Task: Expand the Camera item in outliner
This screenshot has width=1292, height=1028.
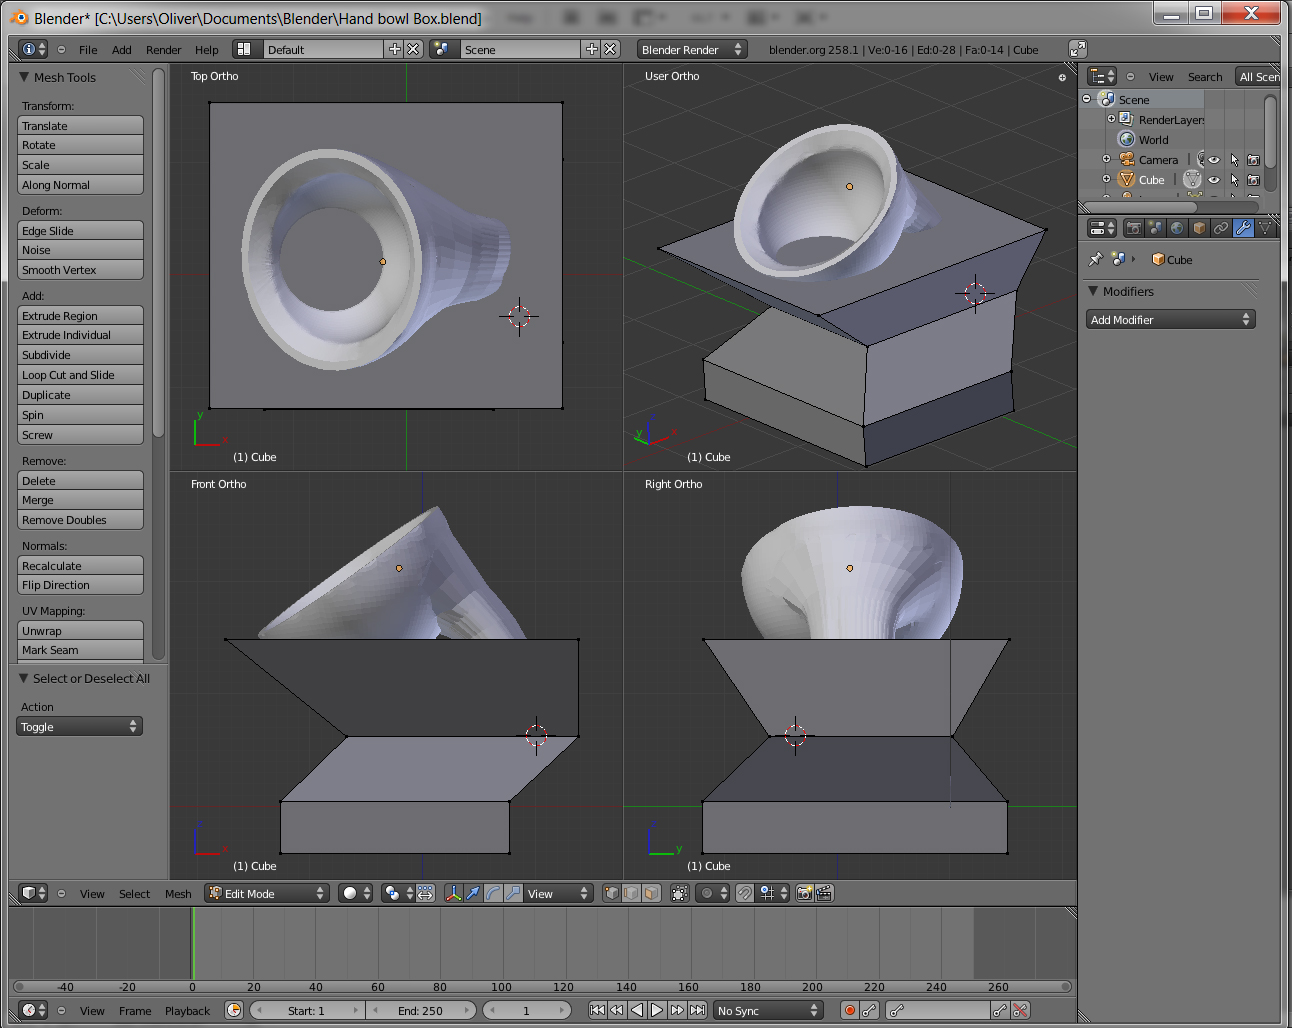Action: click(x=1106, y=159)
